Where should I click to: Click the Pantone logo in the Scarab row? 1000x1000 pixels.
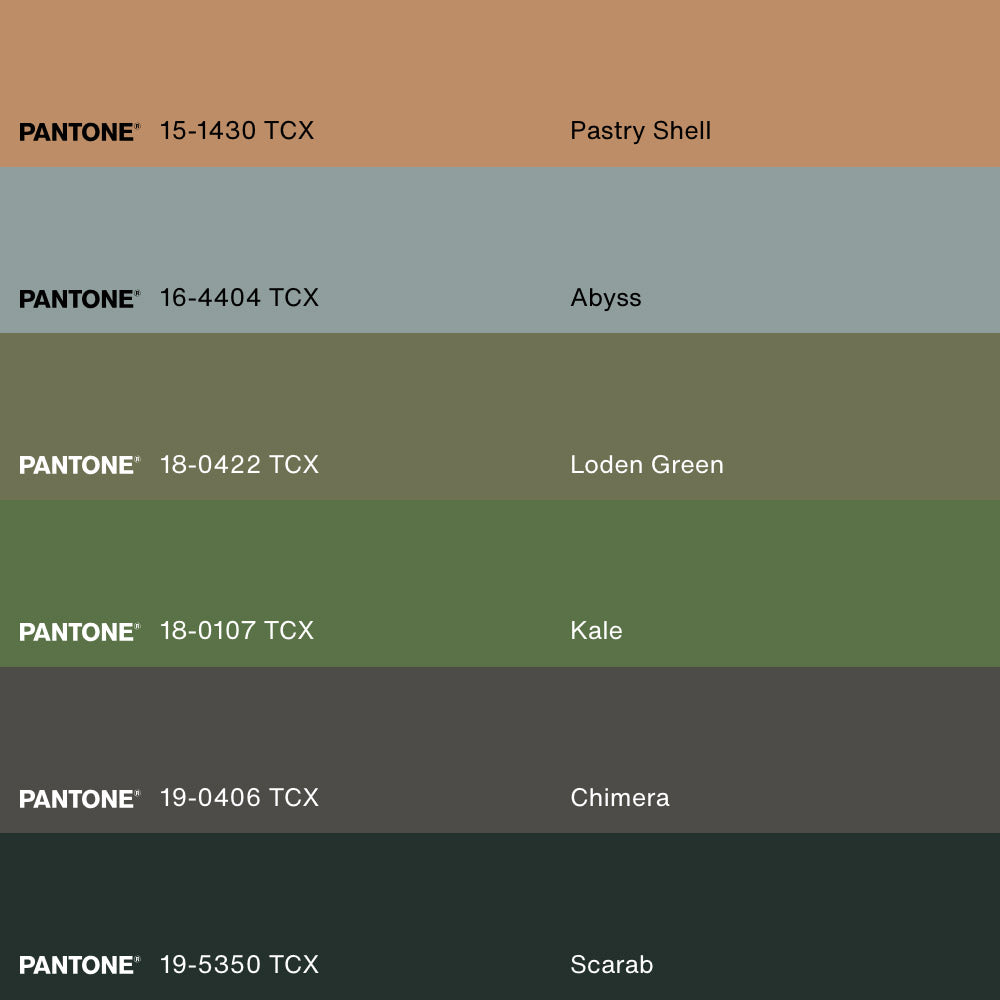tap(79, 965)
